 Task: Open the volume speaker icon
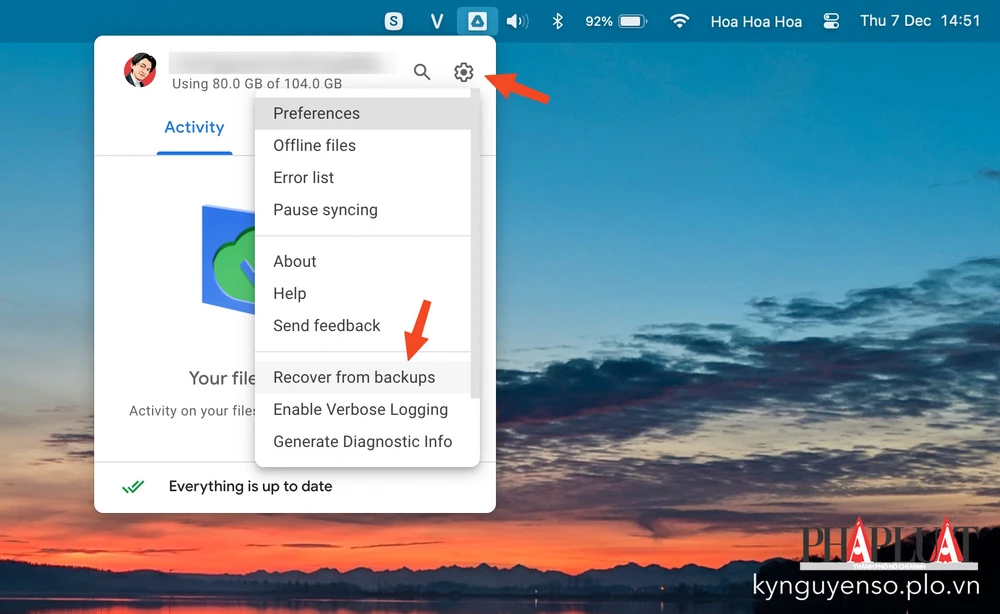[x=516, y=20]
